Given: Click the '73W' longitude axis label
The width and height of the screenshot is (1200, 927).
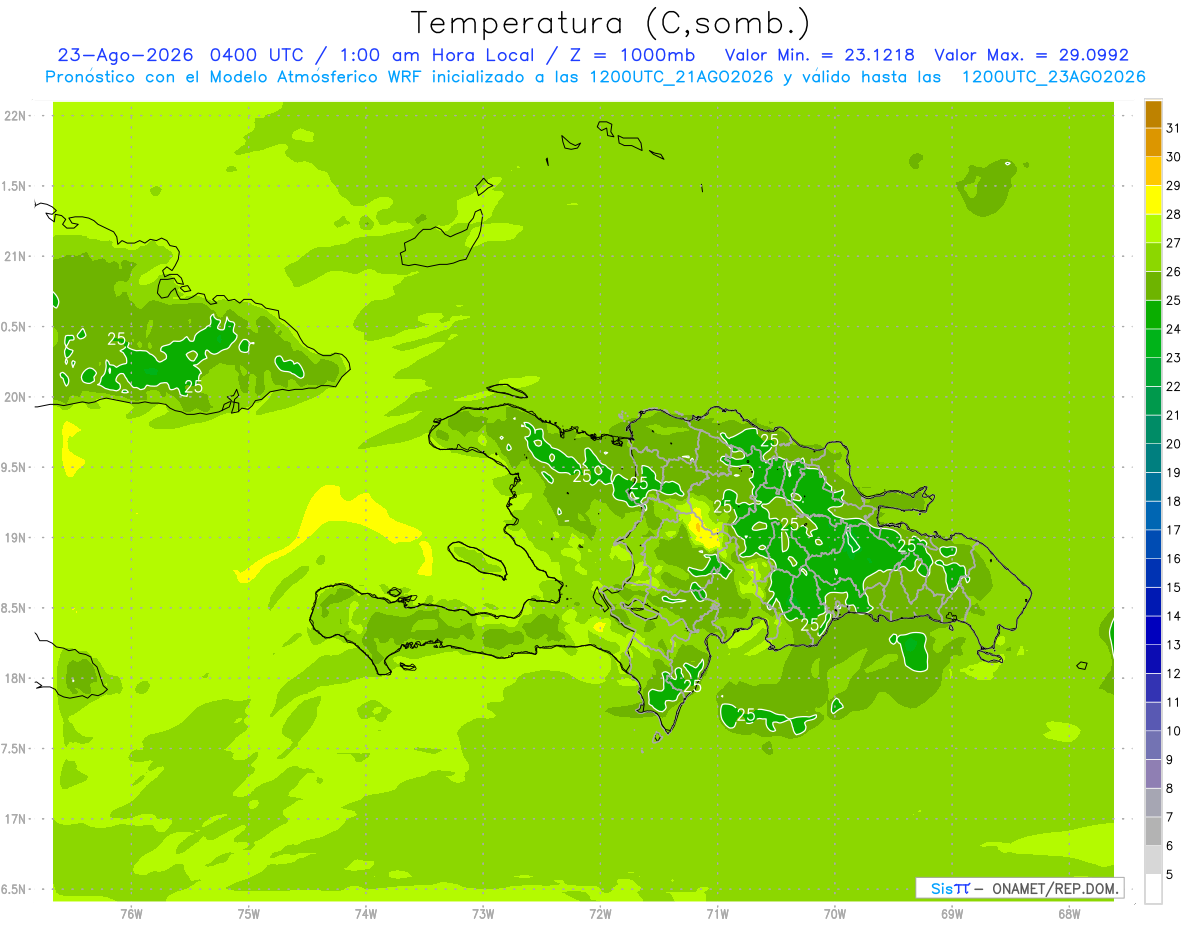Looking at the screenshot, I should [x=483, y=913].
